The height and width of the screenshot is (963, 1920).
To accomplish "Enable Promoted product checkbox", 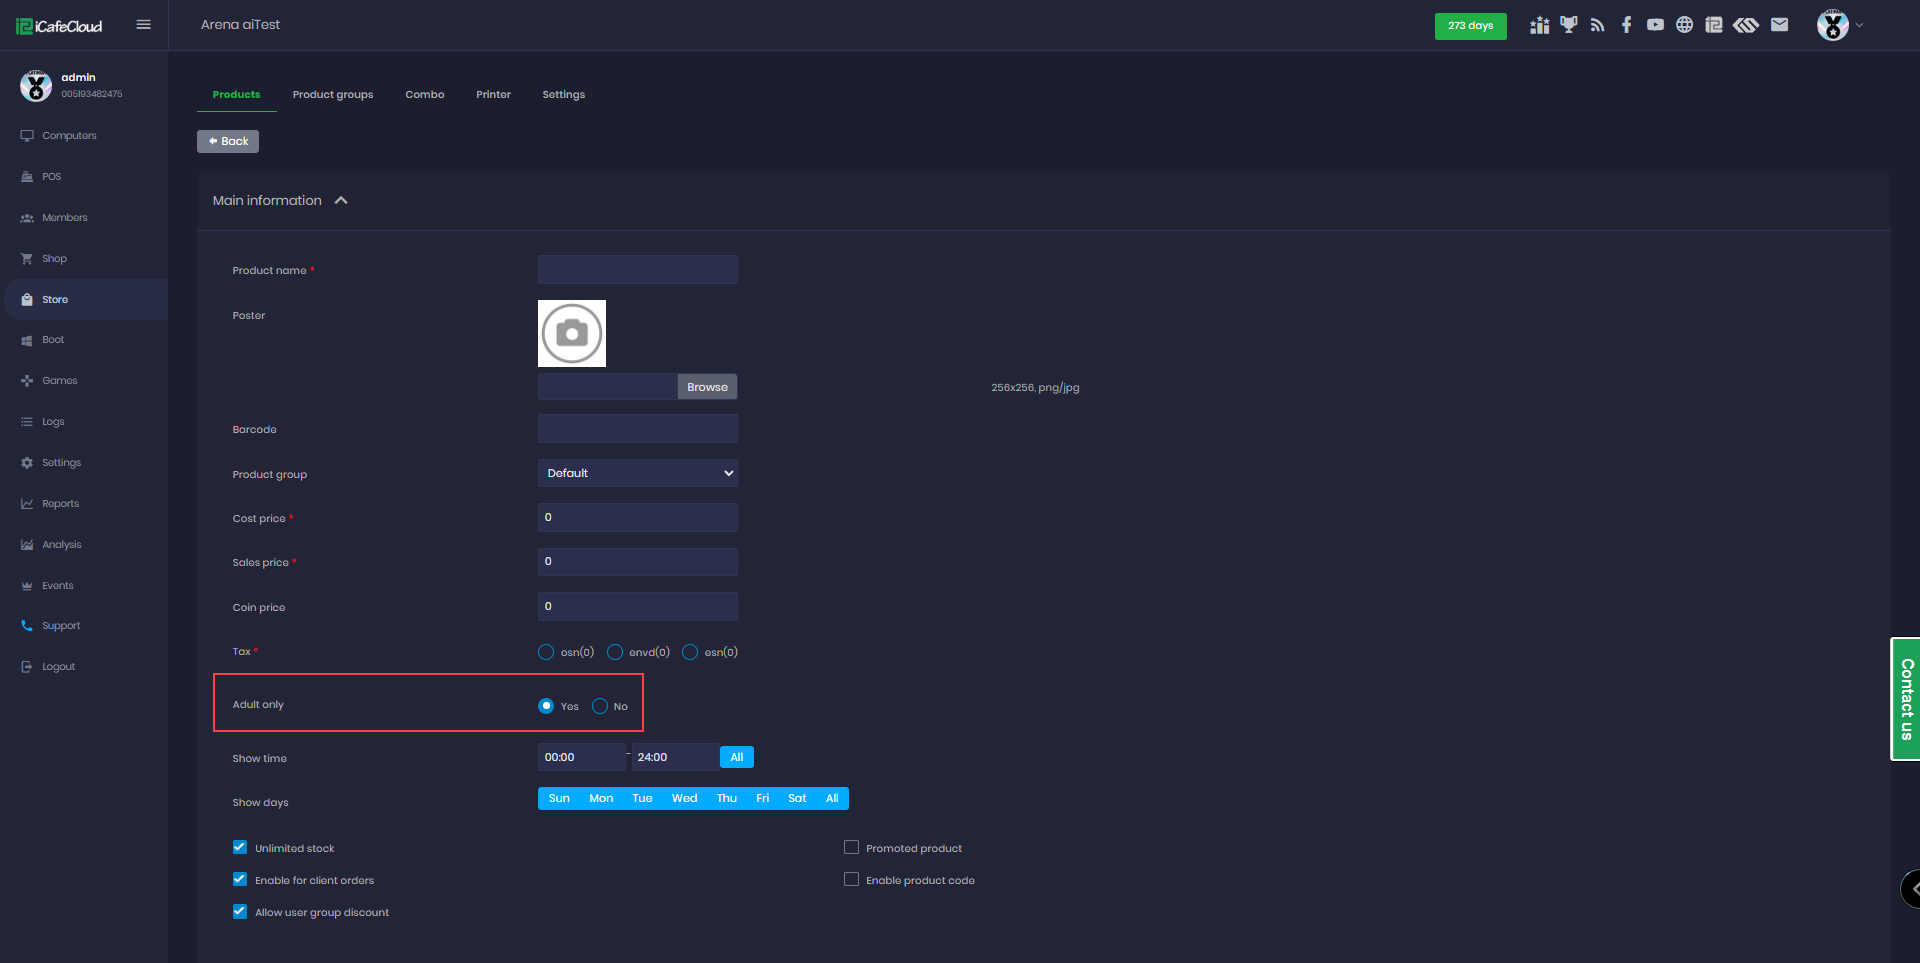I will [x=851, y=848].
